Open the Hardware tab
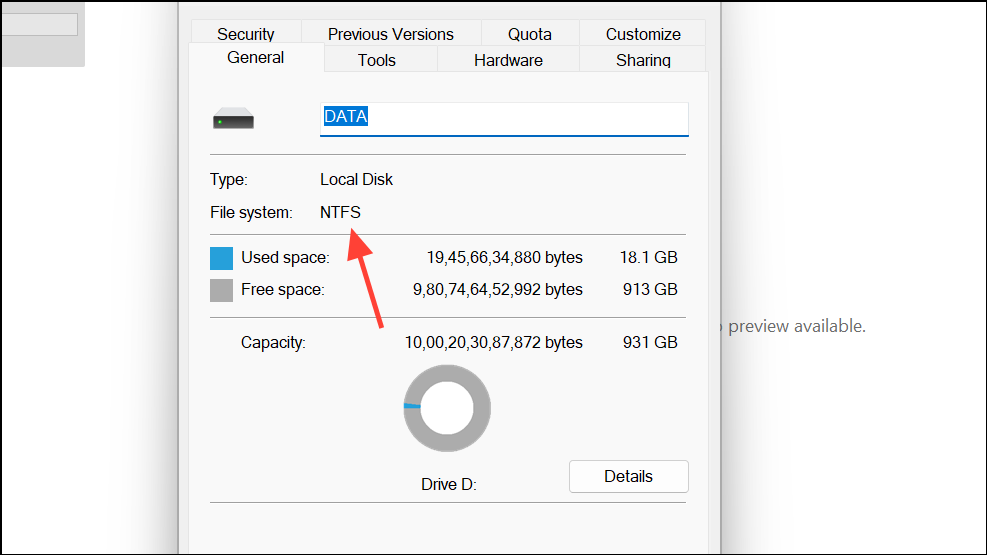Image resolution: width=987 pixels, height=555 pixels. click(508, 60)
